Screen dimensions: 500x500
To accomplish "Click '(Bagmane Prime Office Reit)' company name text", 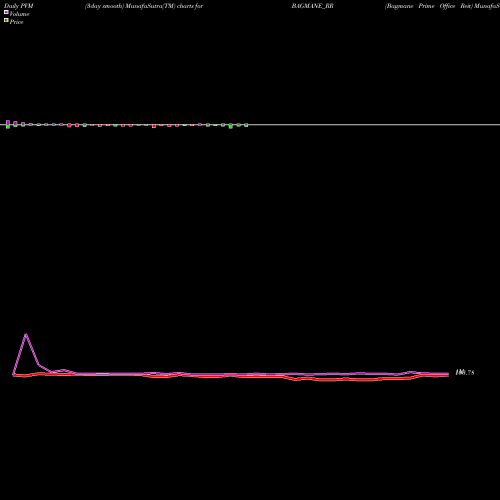I will point(429,6).
